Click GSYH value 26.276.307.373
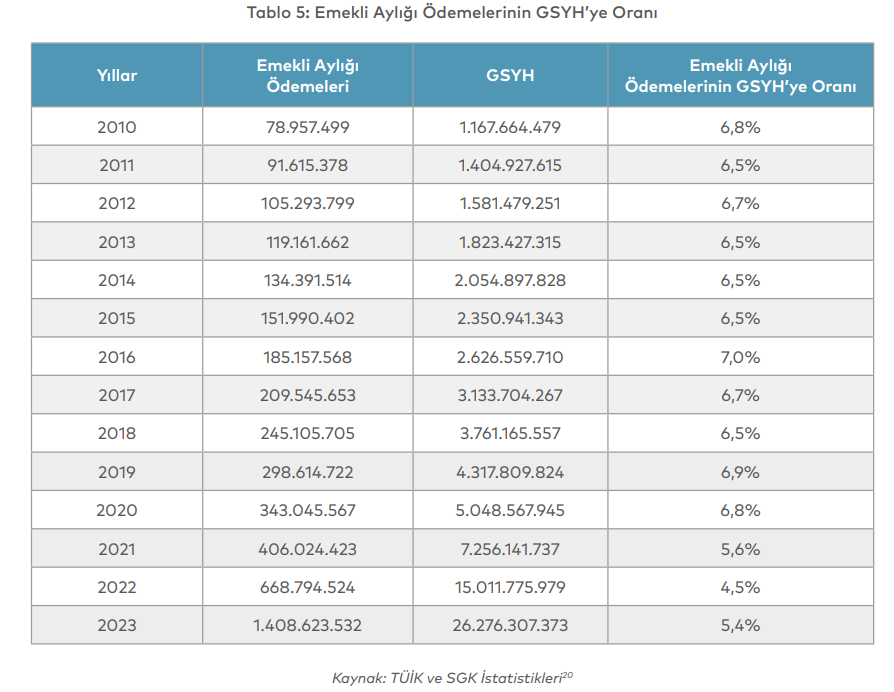 coord(510,625)
